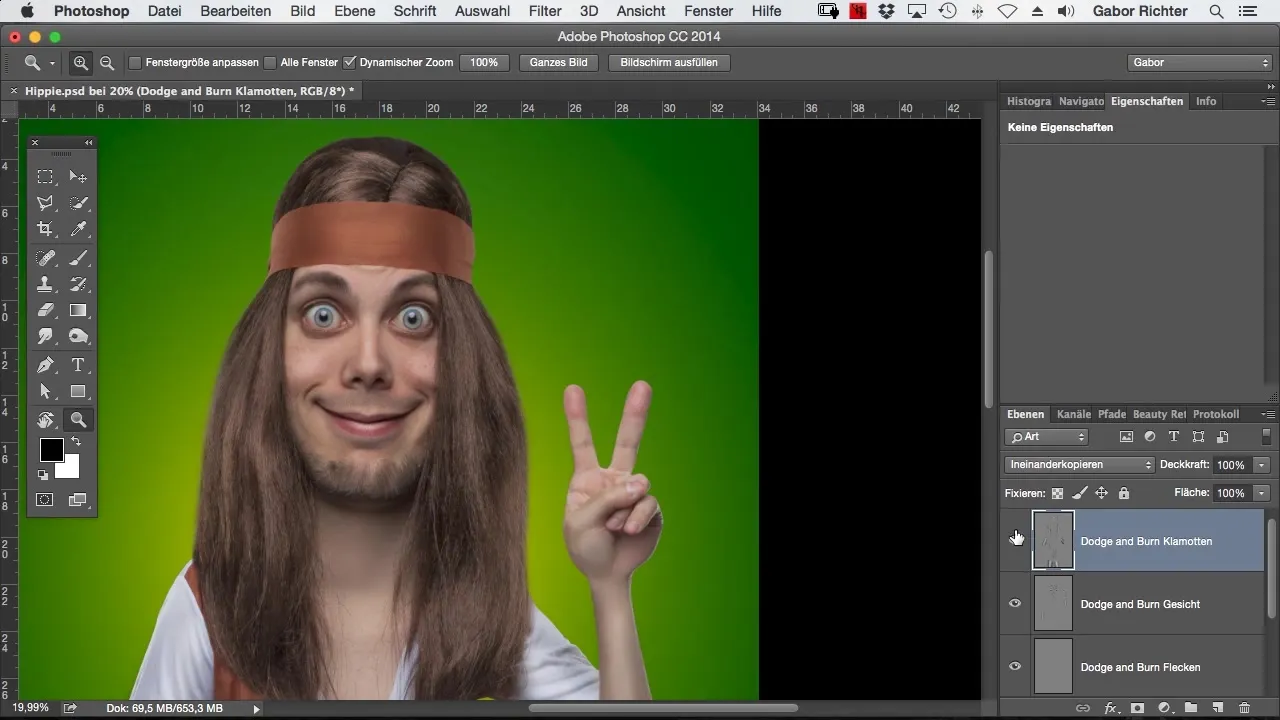Screen dimensions: 1280x720
Task: Open the Gabor workspace dropdown
Action: click(1199, 62)
